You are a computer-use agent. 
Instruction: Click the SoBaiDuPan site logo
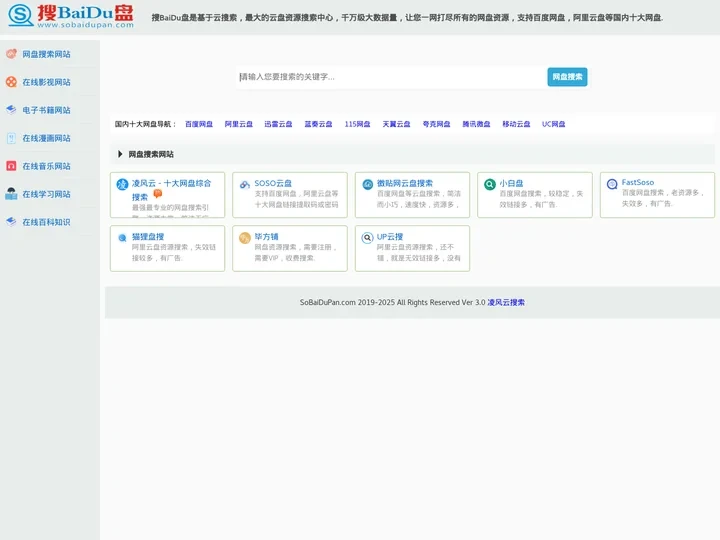click(x=71, y=16)
